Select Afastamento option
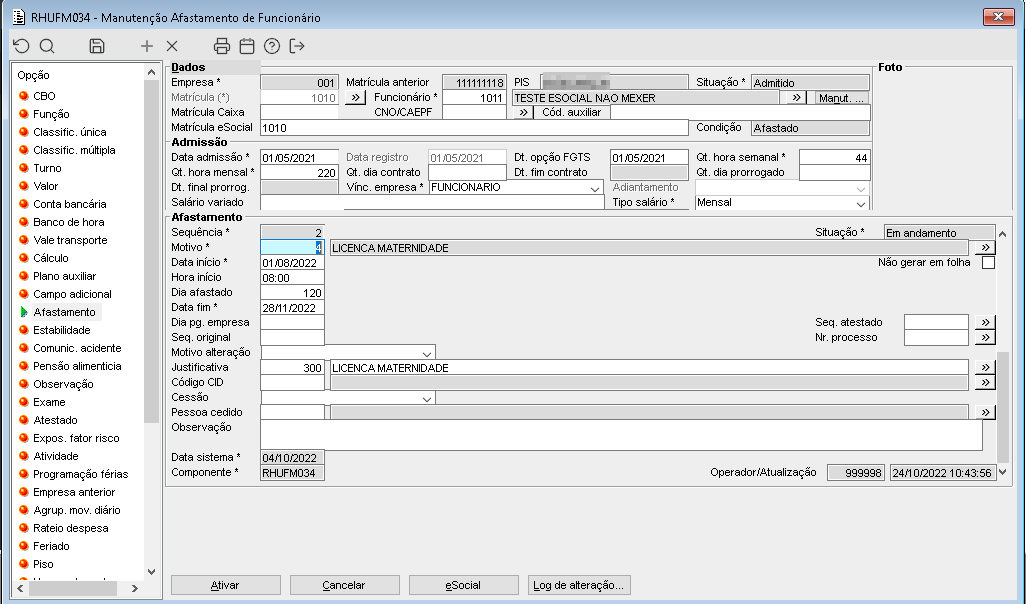 pos(64,312)
